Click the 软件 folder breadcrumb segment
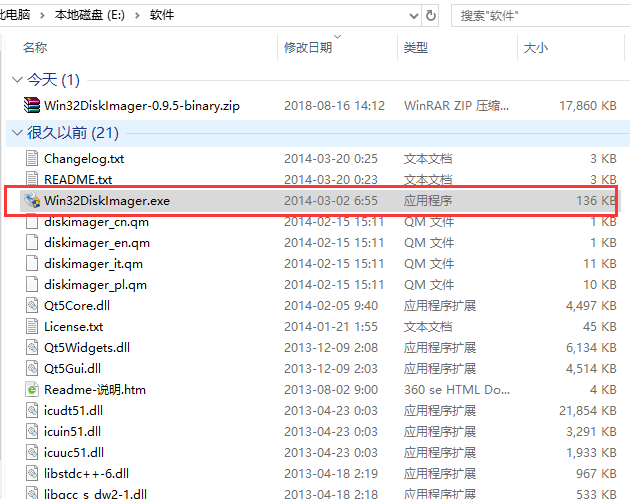This screenshot has width=630, height=499. (x=162, y=17)
